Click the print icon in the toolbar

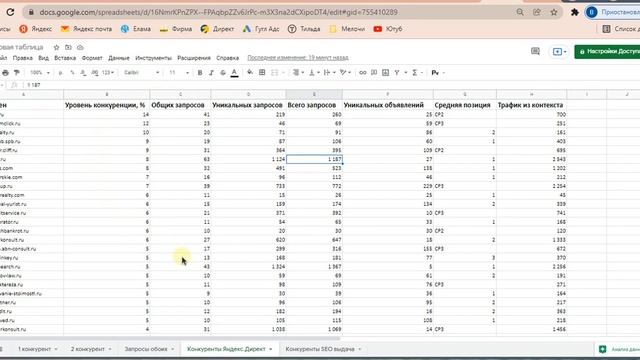point(5,73)
